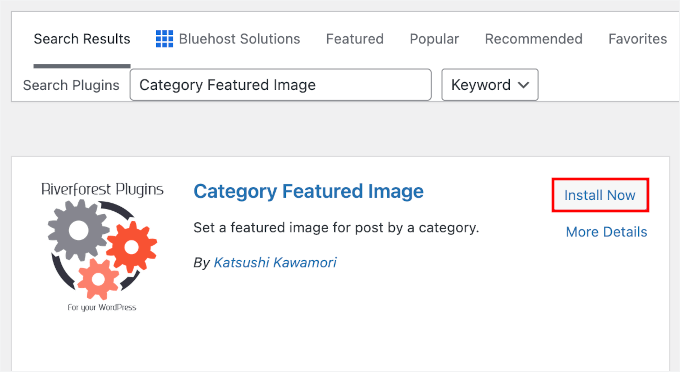Switch to Bluehost Solutions tab

(228, 39)
